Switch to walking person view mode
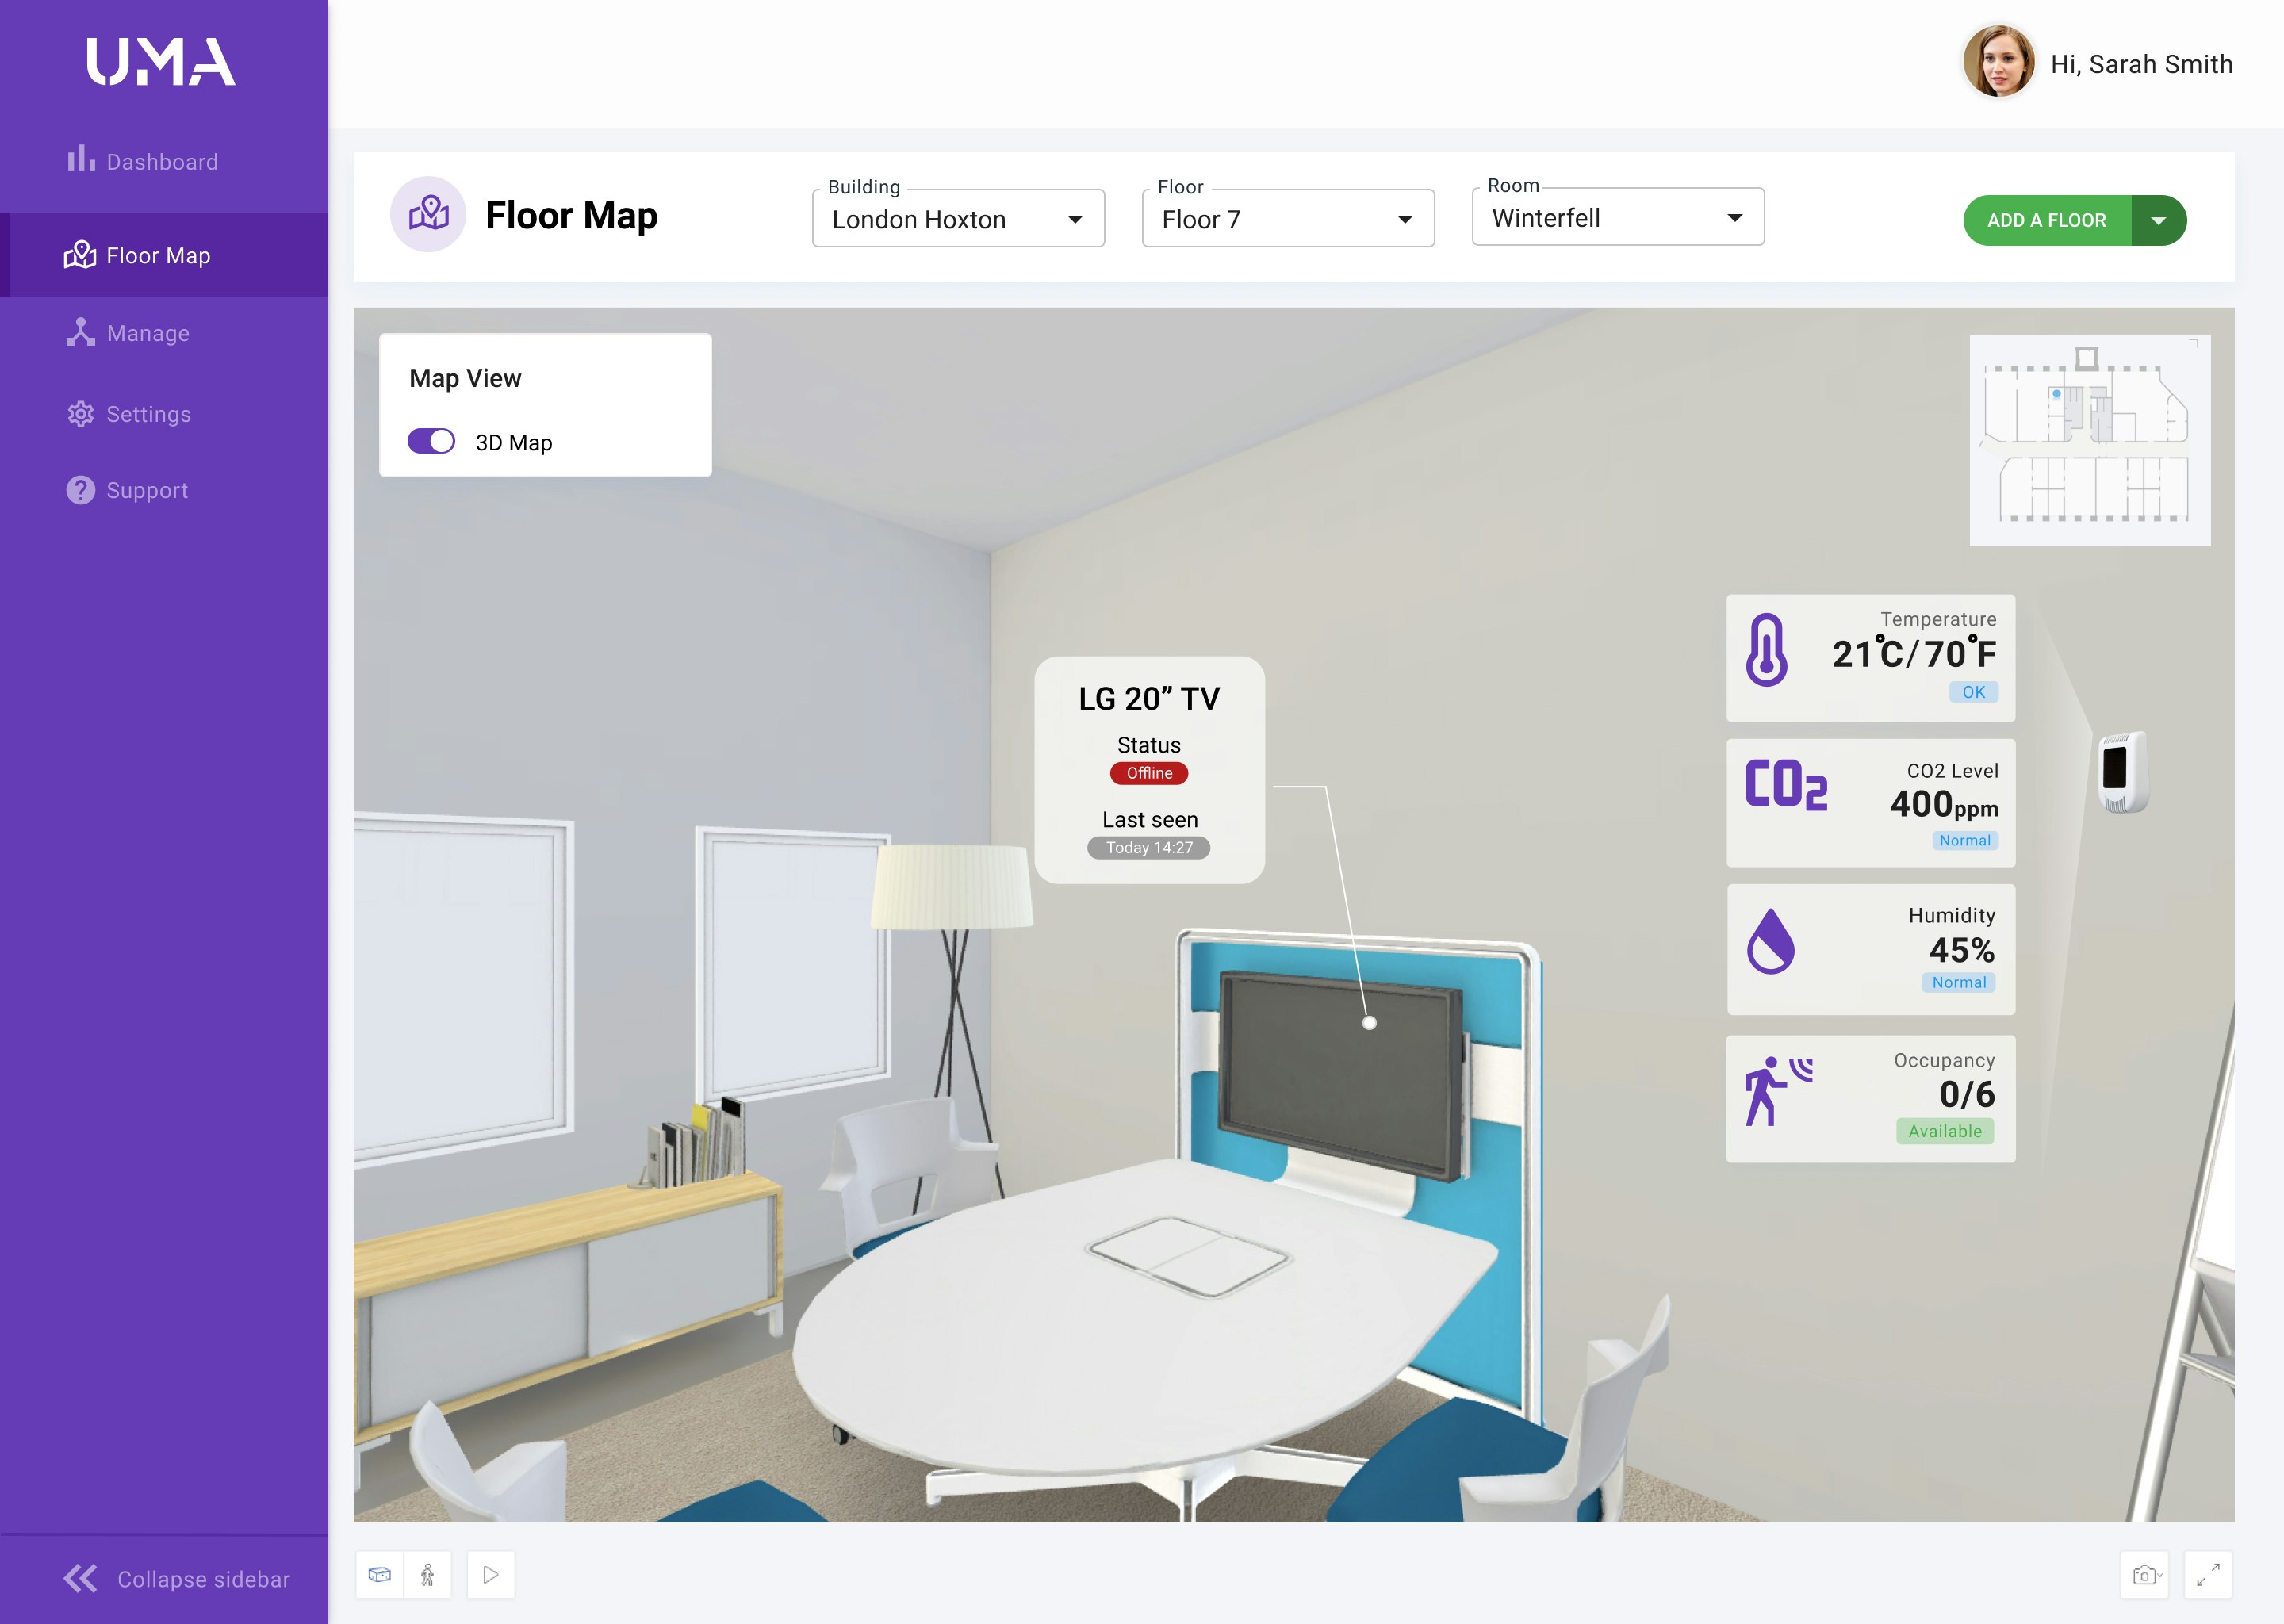The image size is (2284, 1624). [427, 1575]
